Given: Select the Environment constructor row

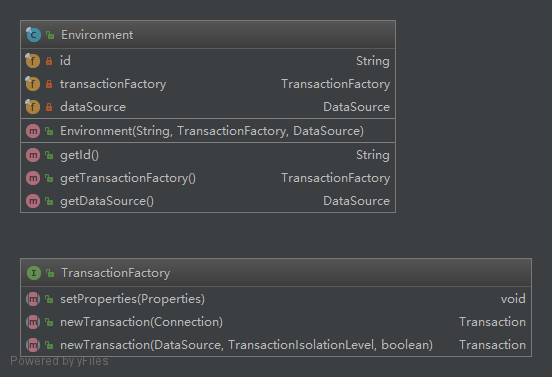Looking at the screenshot, I should [208, 131].
